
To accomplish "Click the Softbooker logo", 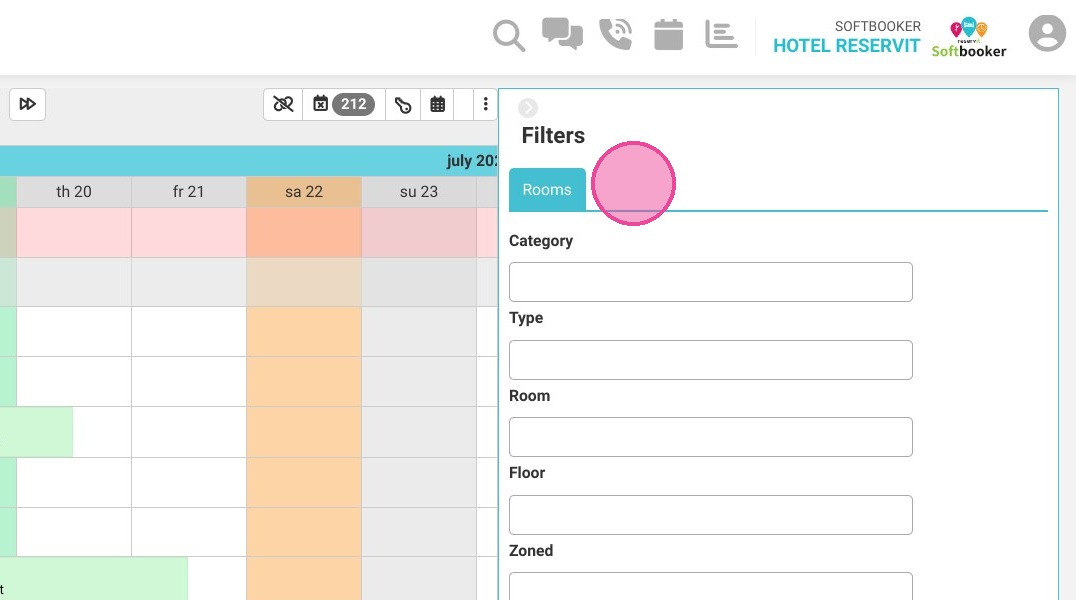I will tap(968, 38).
